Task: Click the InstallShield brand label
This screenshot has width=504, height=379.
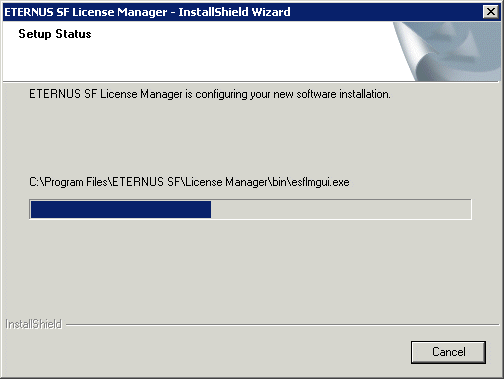Action: 34,324
